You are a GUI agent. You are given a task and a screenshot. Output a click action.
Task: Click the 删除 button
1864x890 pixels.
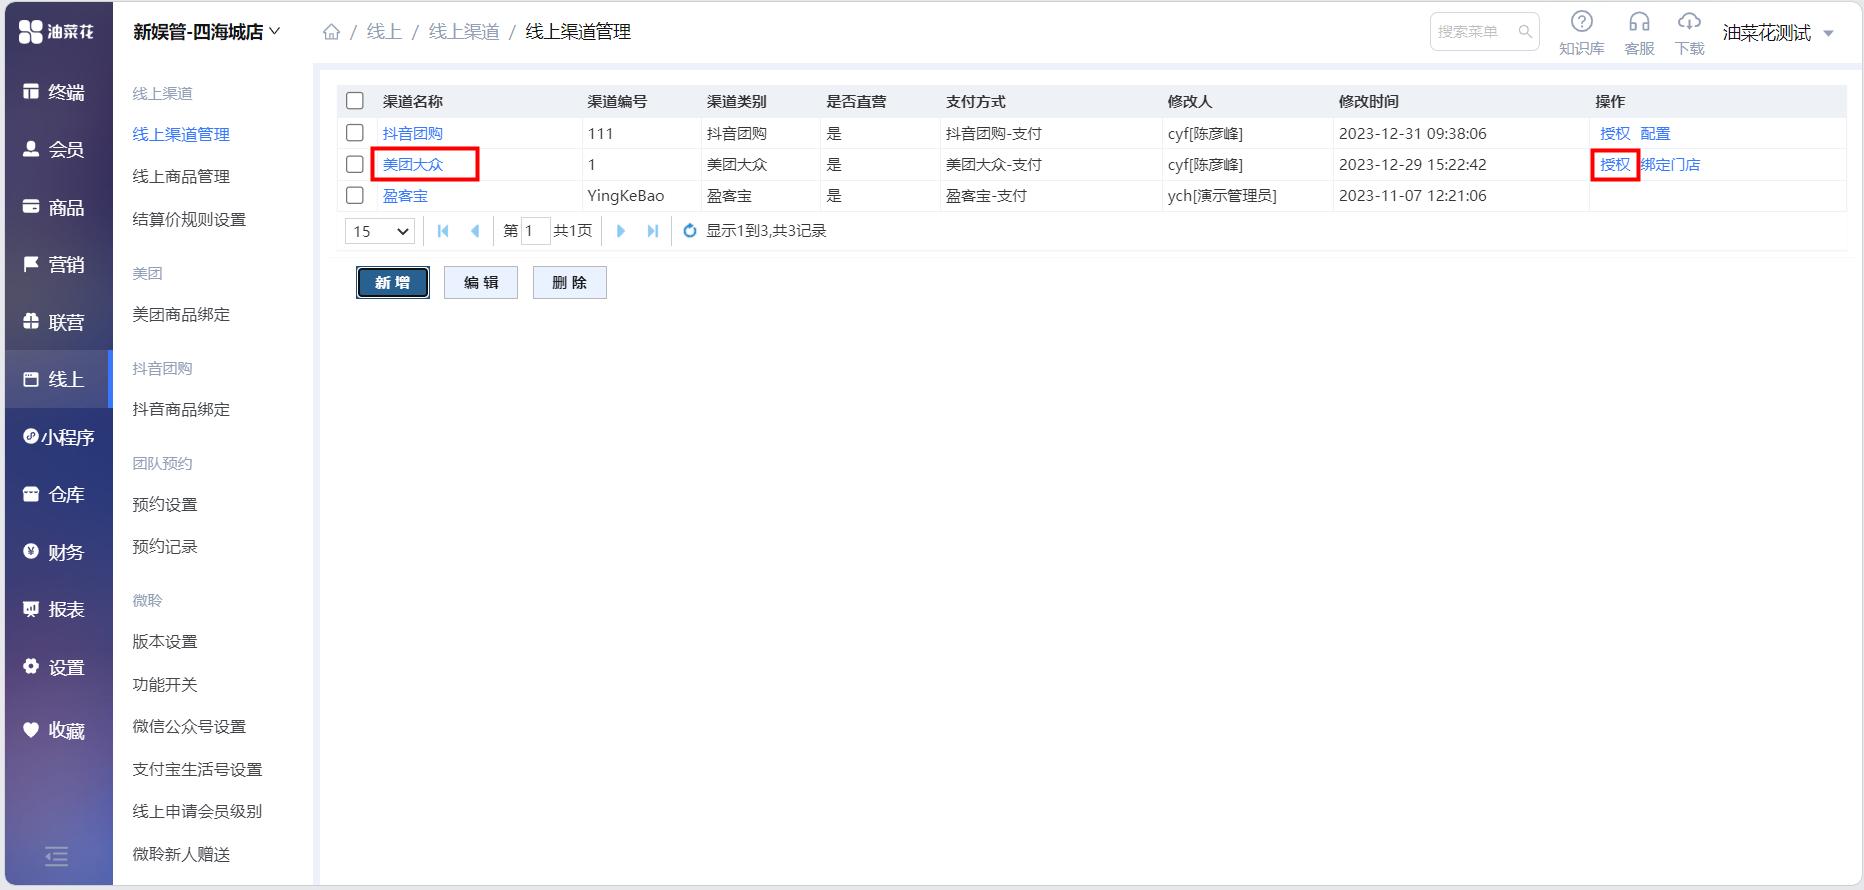[570, 283]
